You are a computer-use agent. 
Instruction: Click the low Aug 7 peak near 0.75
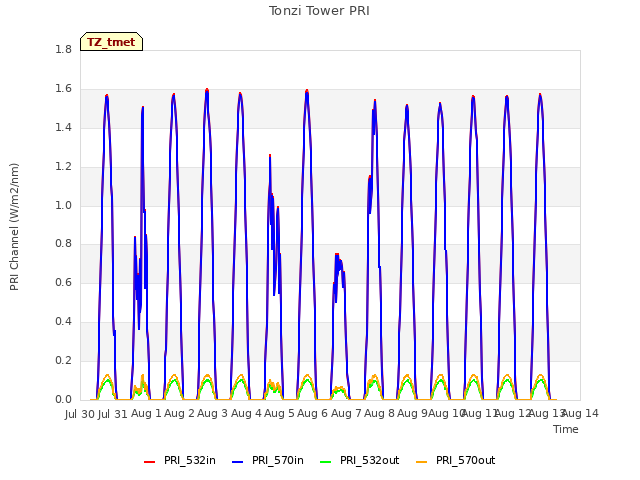(x=337, y=255)
